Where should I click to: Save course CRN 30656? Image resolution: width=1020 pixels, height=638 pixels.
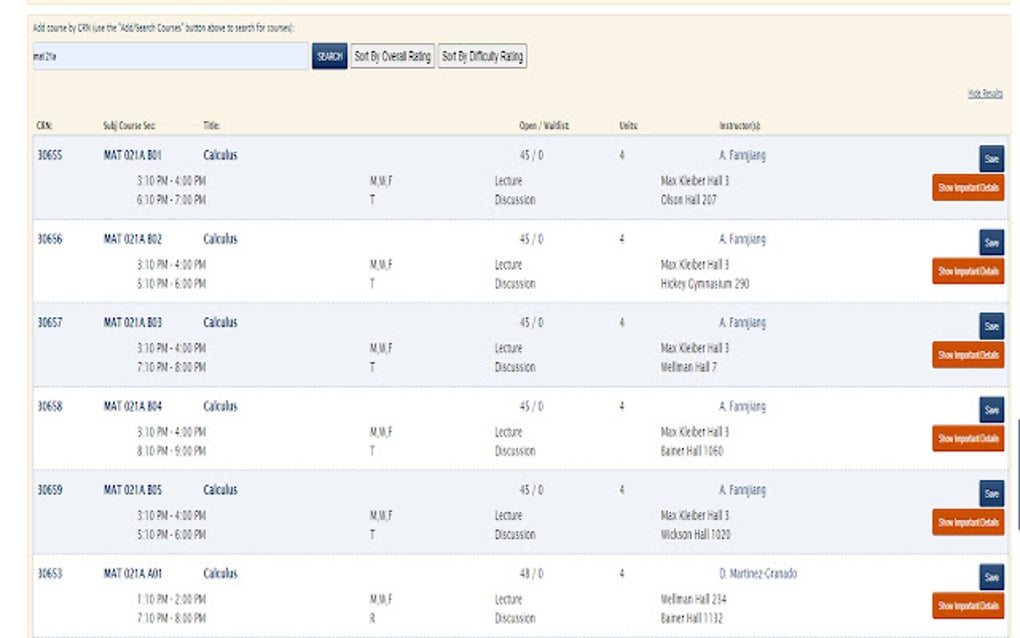tap(991, 243)
